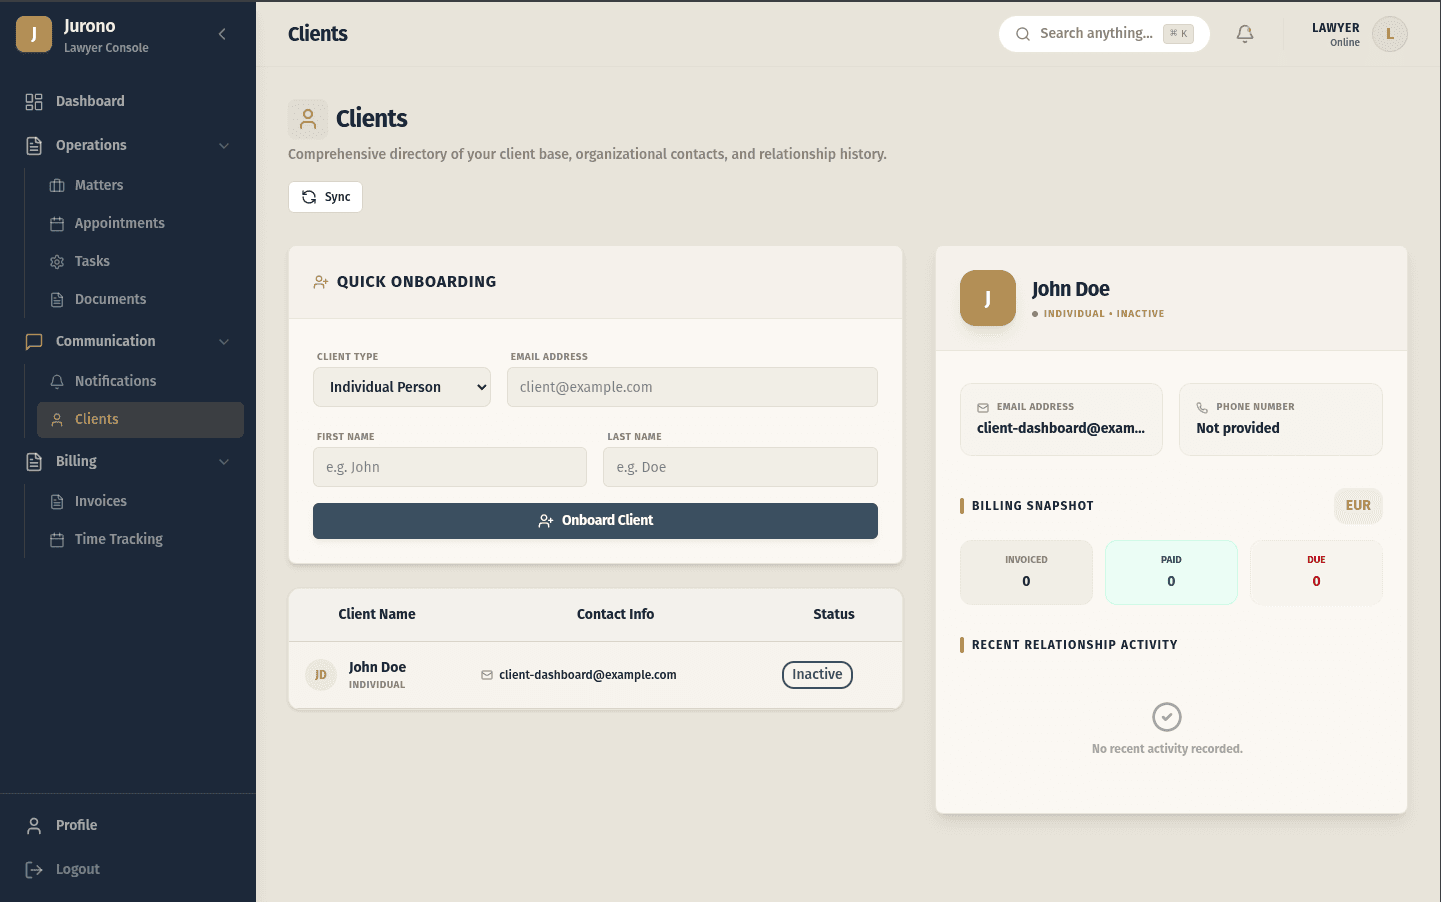Screen dimensions: 1441x902
Task: Collapse the Communication section
Action: 224,341
